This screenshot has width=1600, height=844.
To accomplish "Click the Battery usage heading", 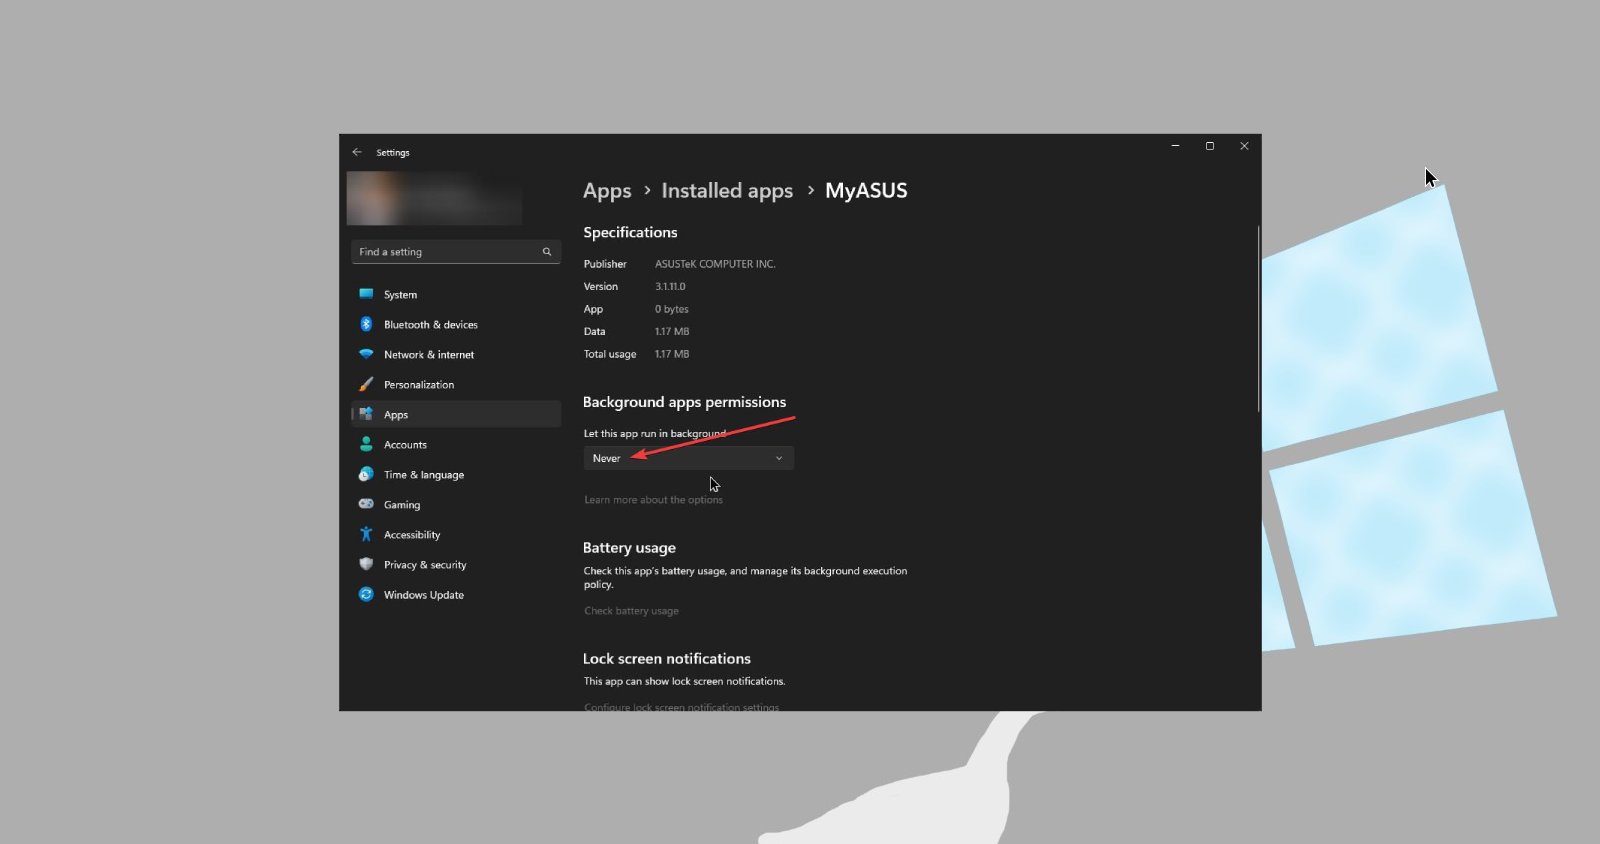I will click(629, 548).
